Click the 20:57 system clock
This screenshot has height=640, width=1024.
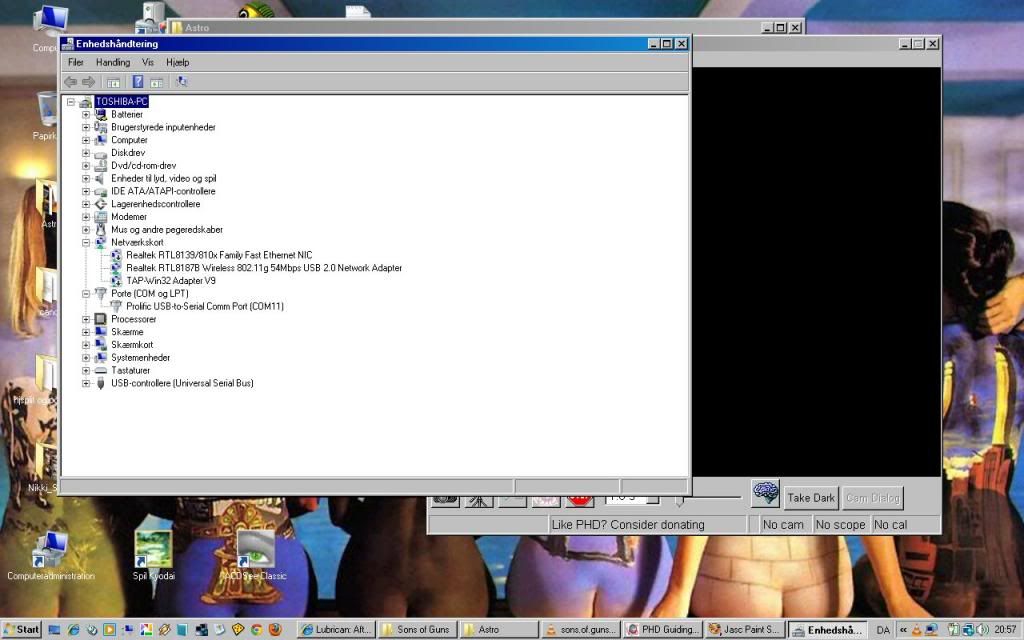pos(1005,630)
